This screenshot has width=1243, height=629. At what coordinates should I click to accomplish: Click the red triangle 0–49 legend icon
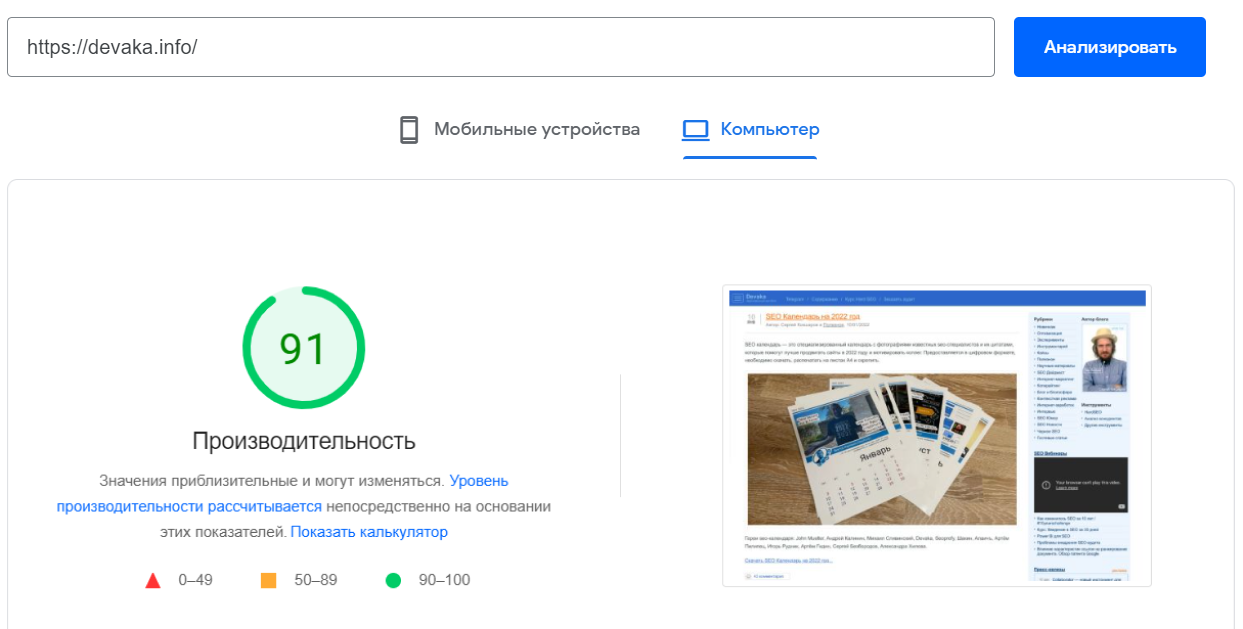click(153, 580)
